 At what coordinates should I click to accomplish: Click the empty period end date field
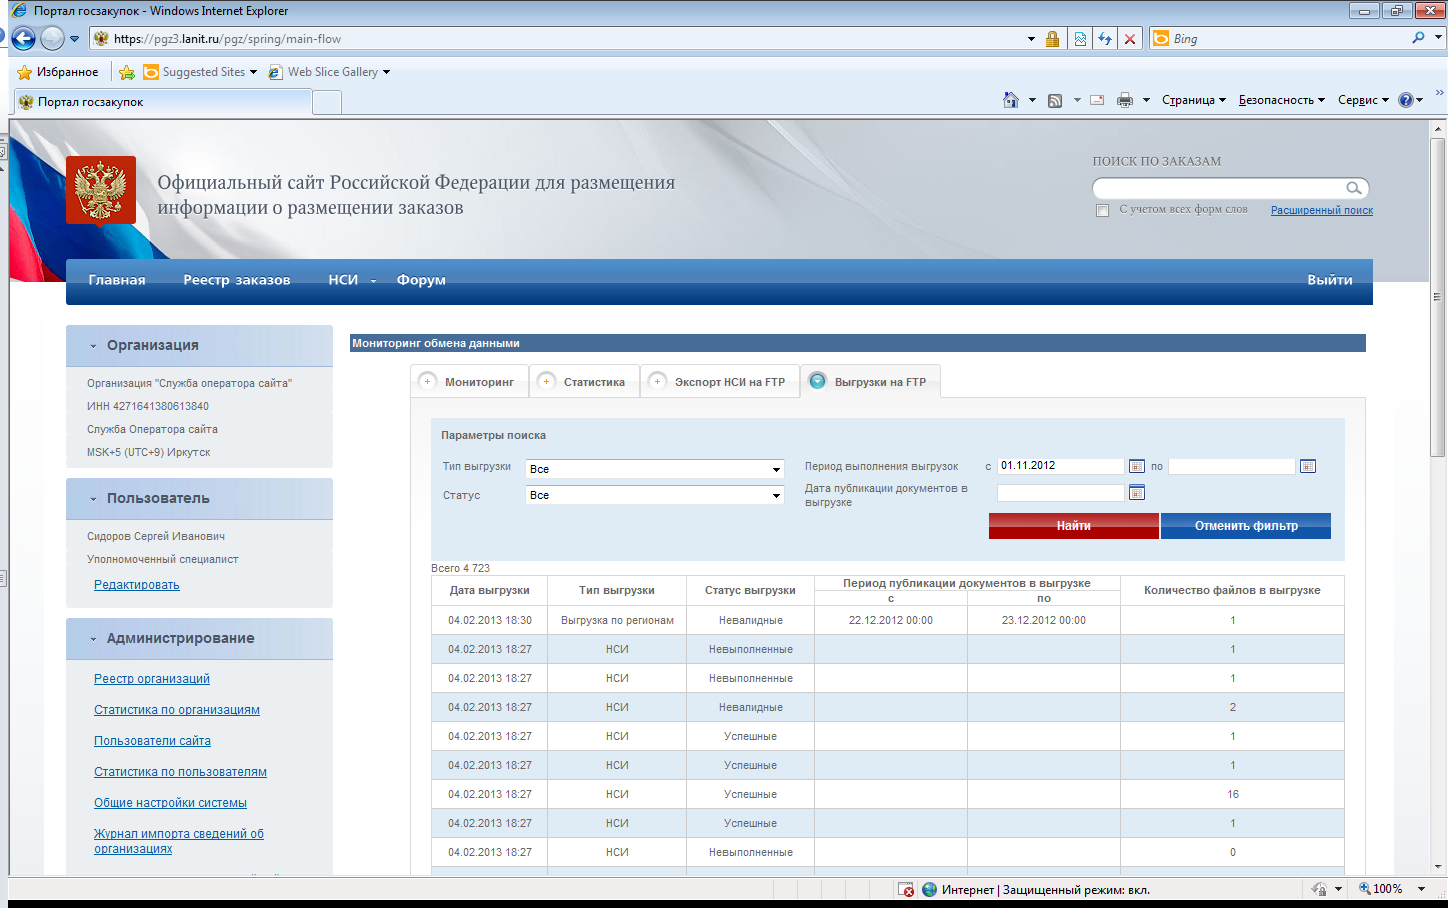[x=1232, y=466]
